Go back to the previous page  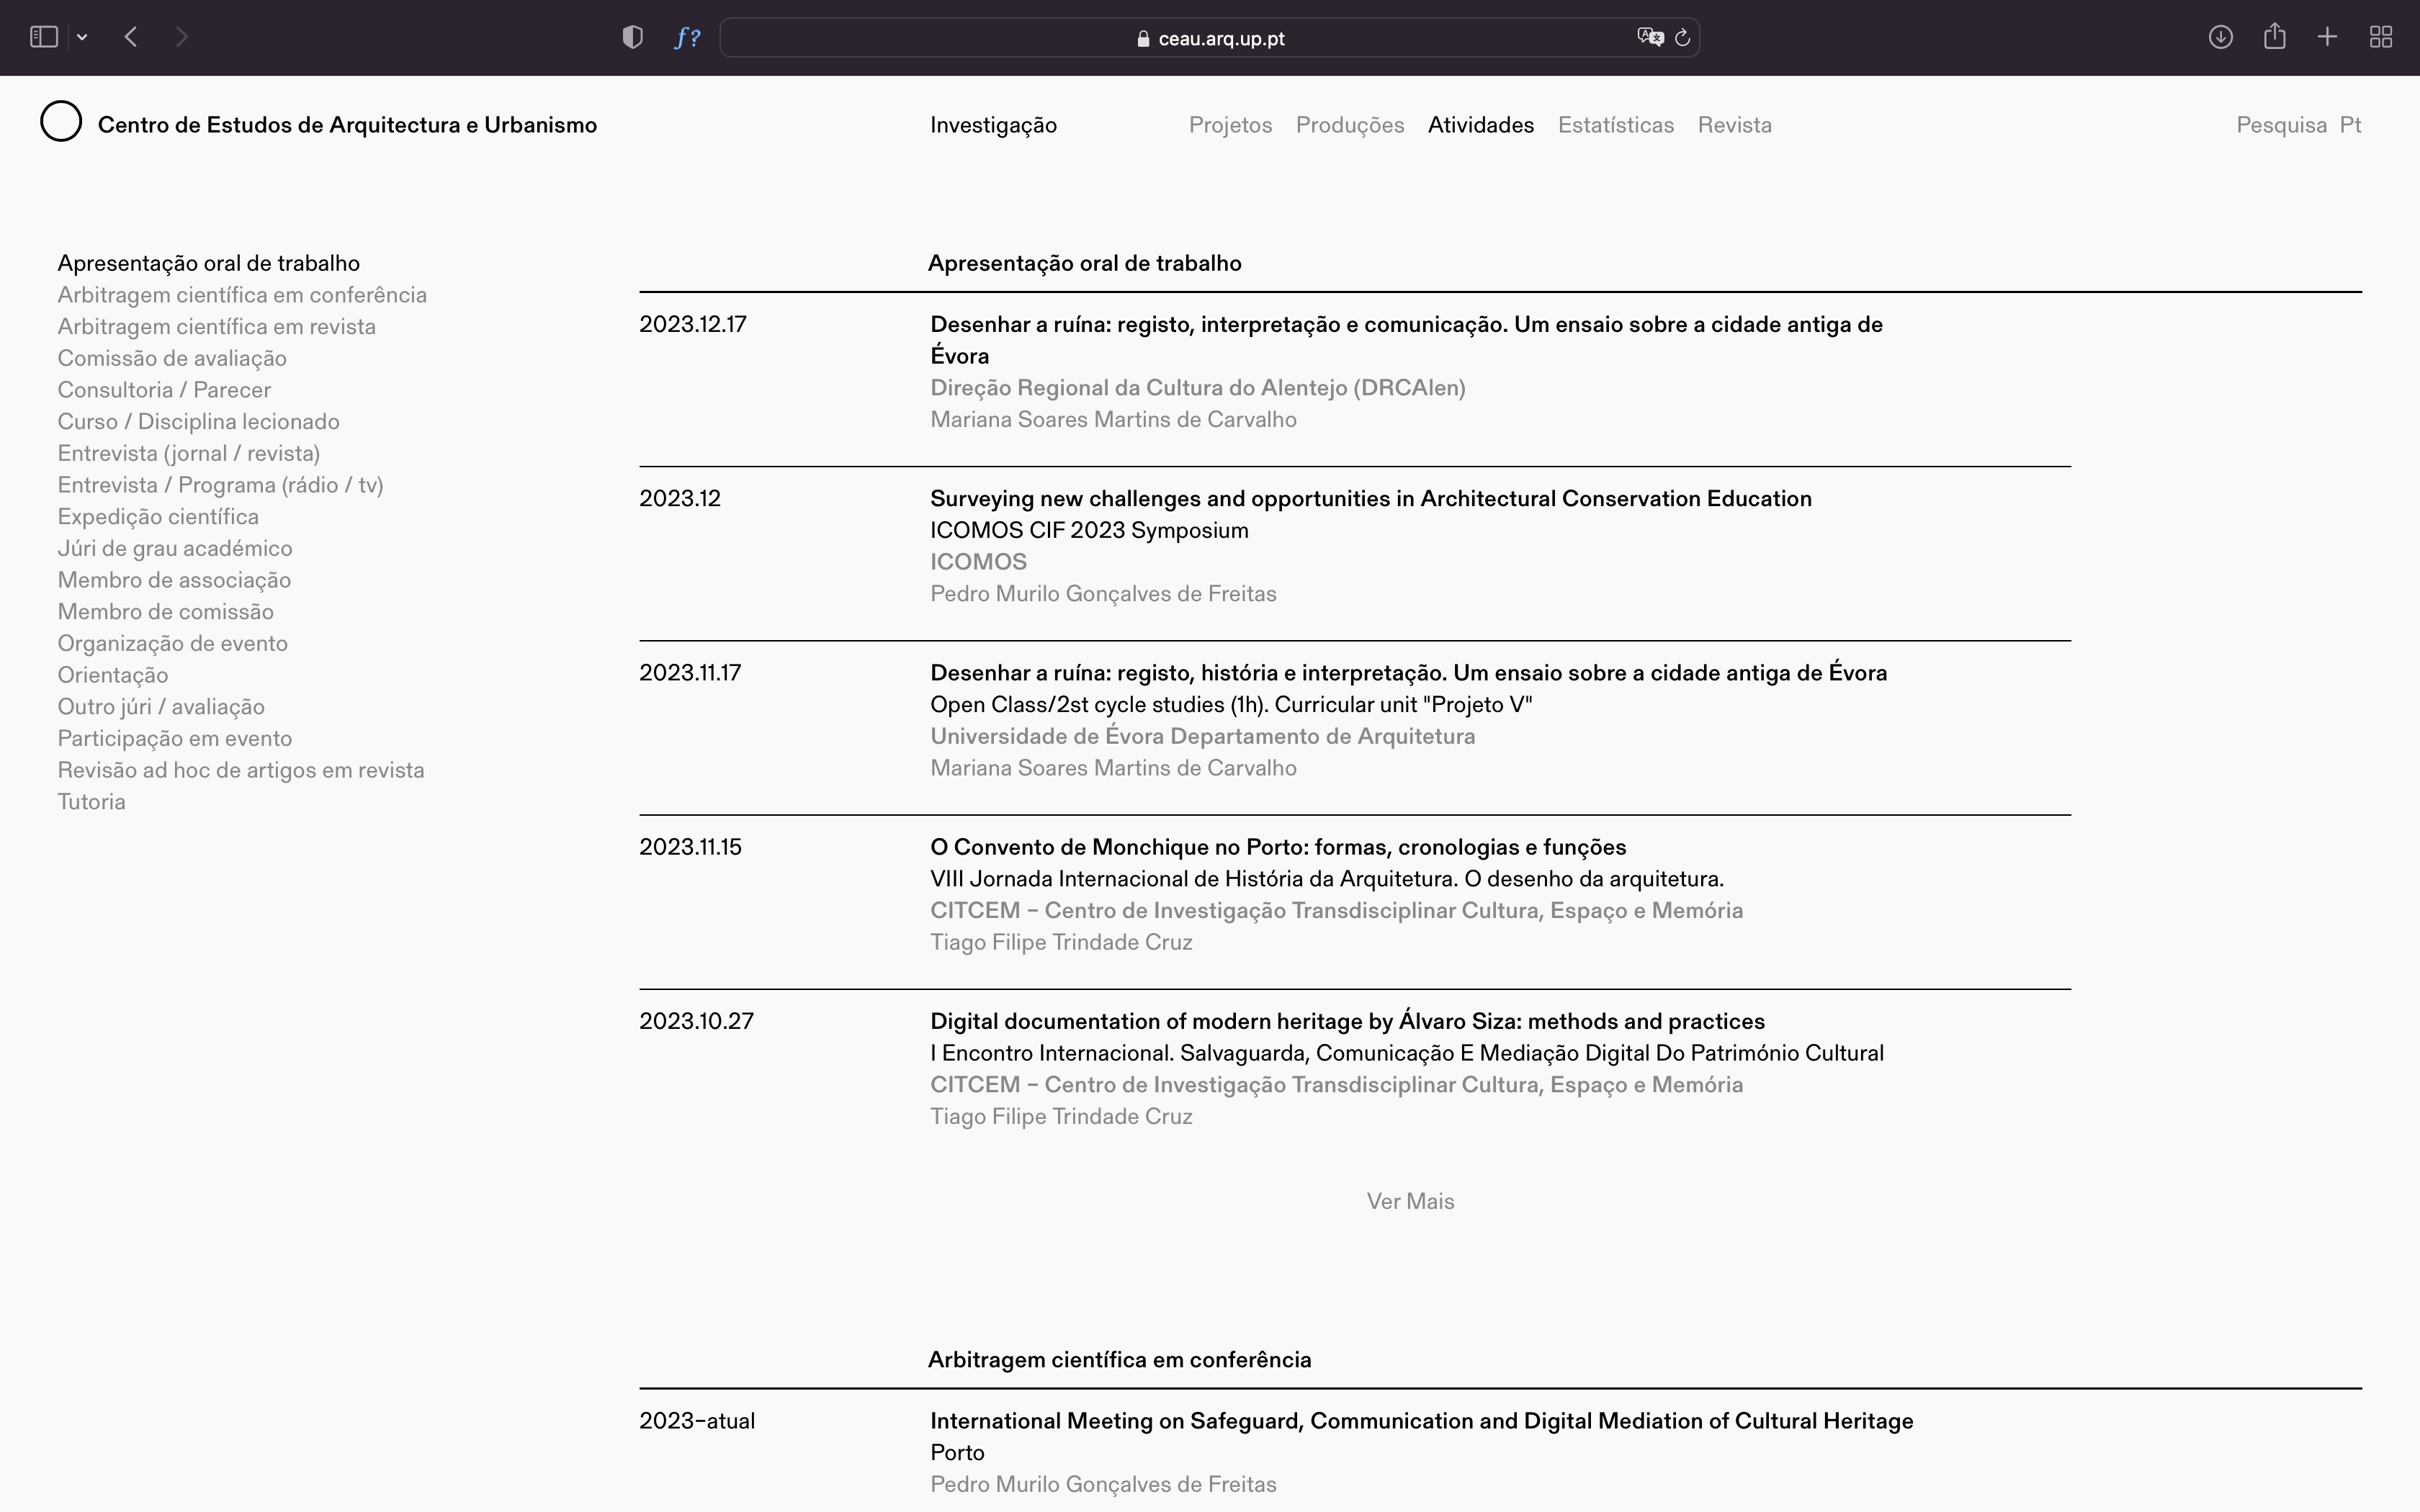[x=131, y=37]
